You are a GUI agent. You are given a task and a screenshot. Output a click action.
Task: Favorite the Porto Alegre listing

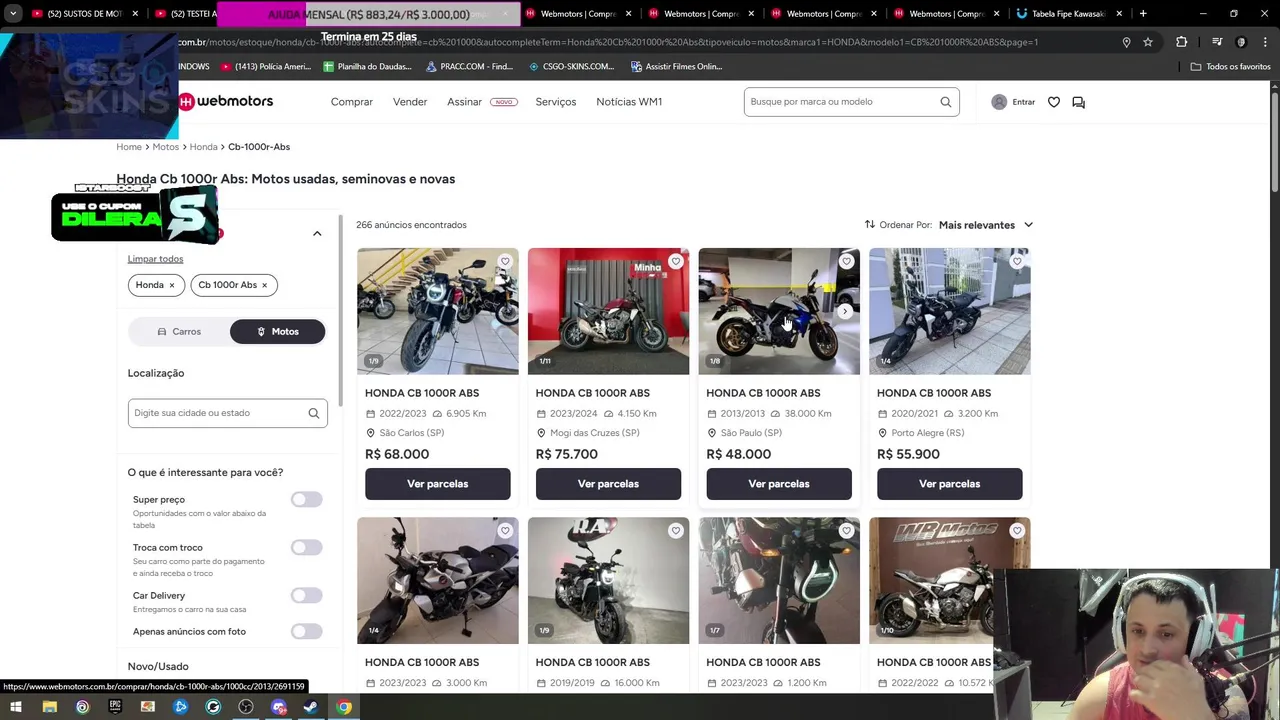(x=1017, y=262)
